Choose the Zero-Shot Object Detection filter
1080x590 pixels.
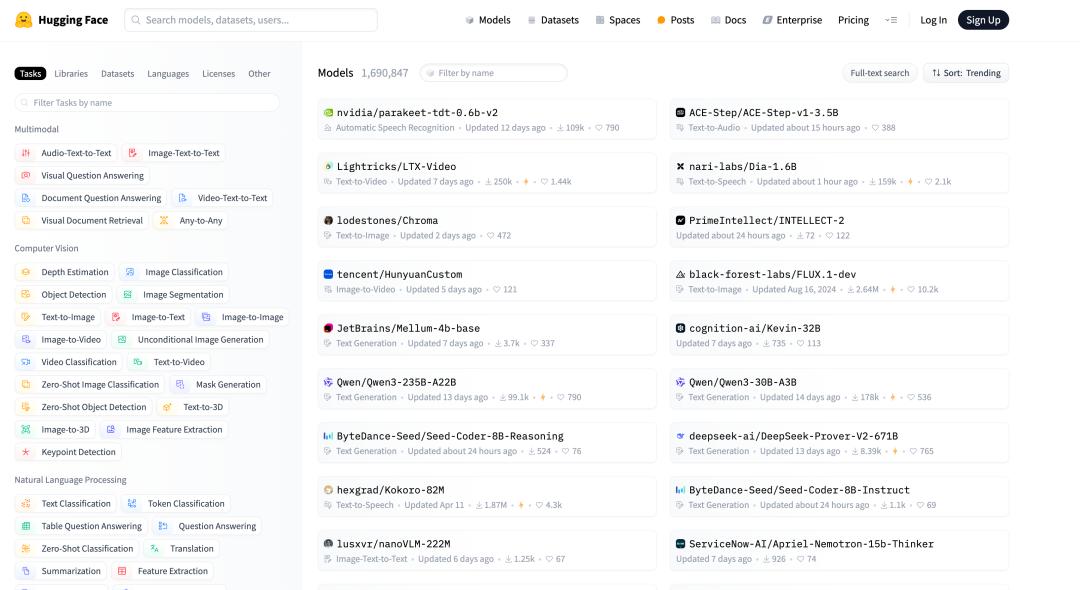[83, 408]
